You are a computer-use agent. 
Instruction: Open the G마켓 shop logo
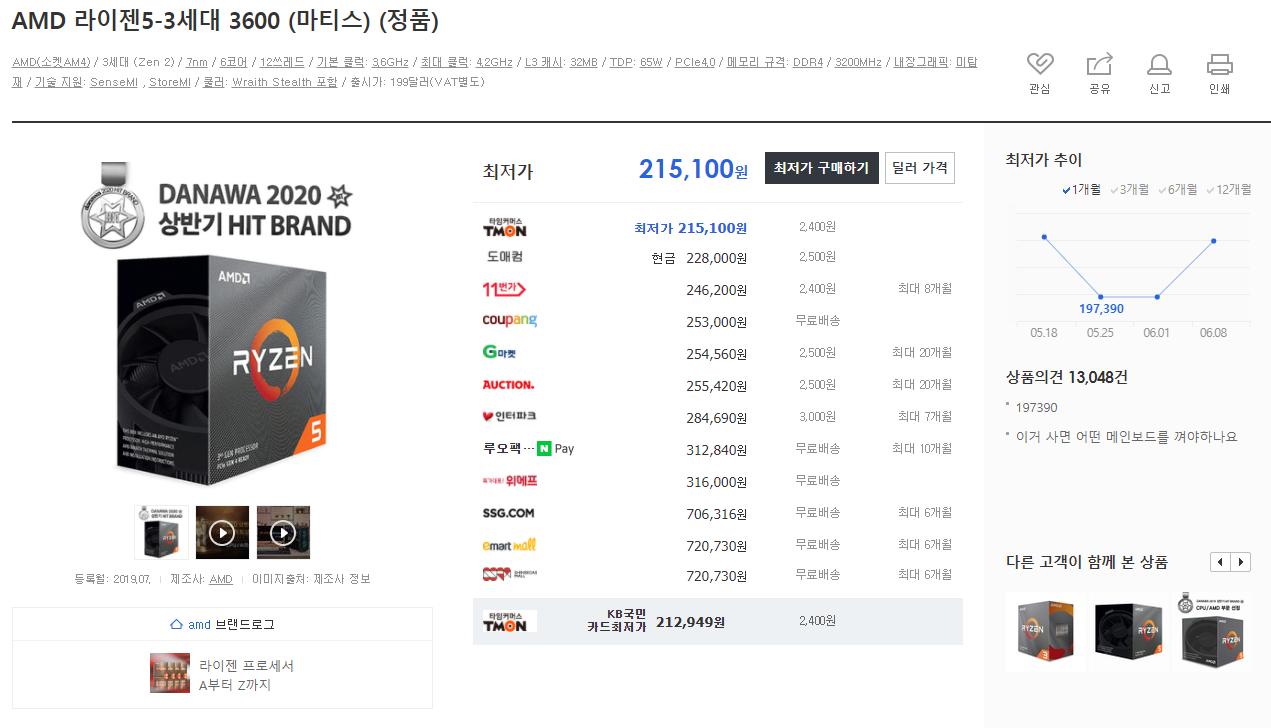(499, 352)
